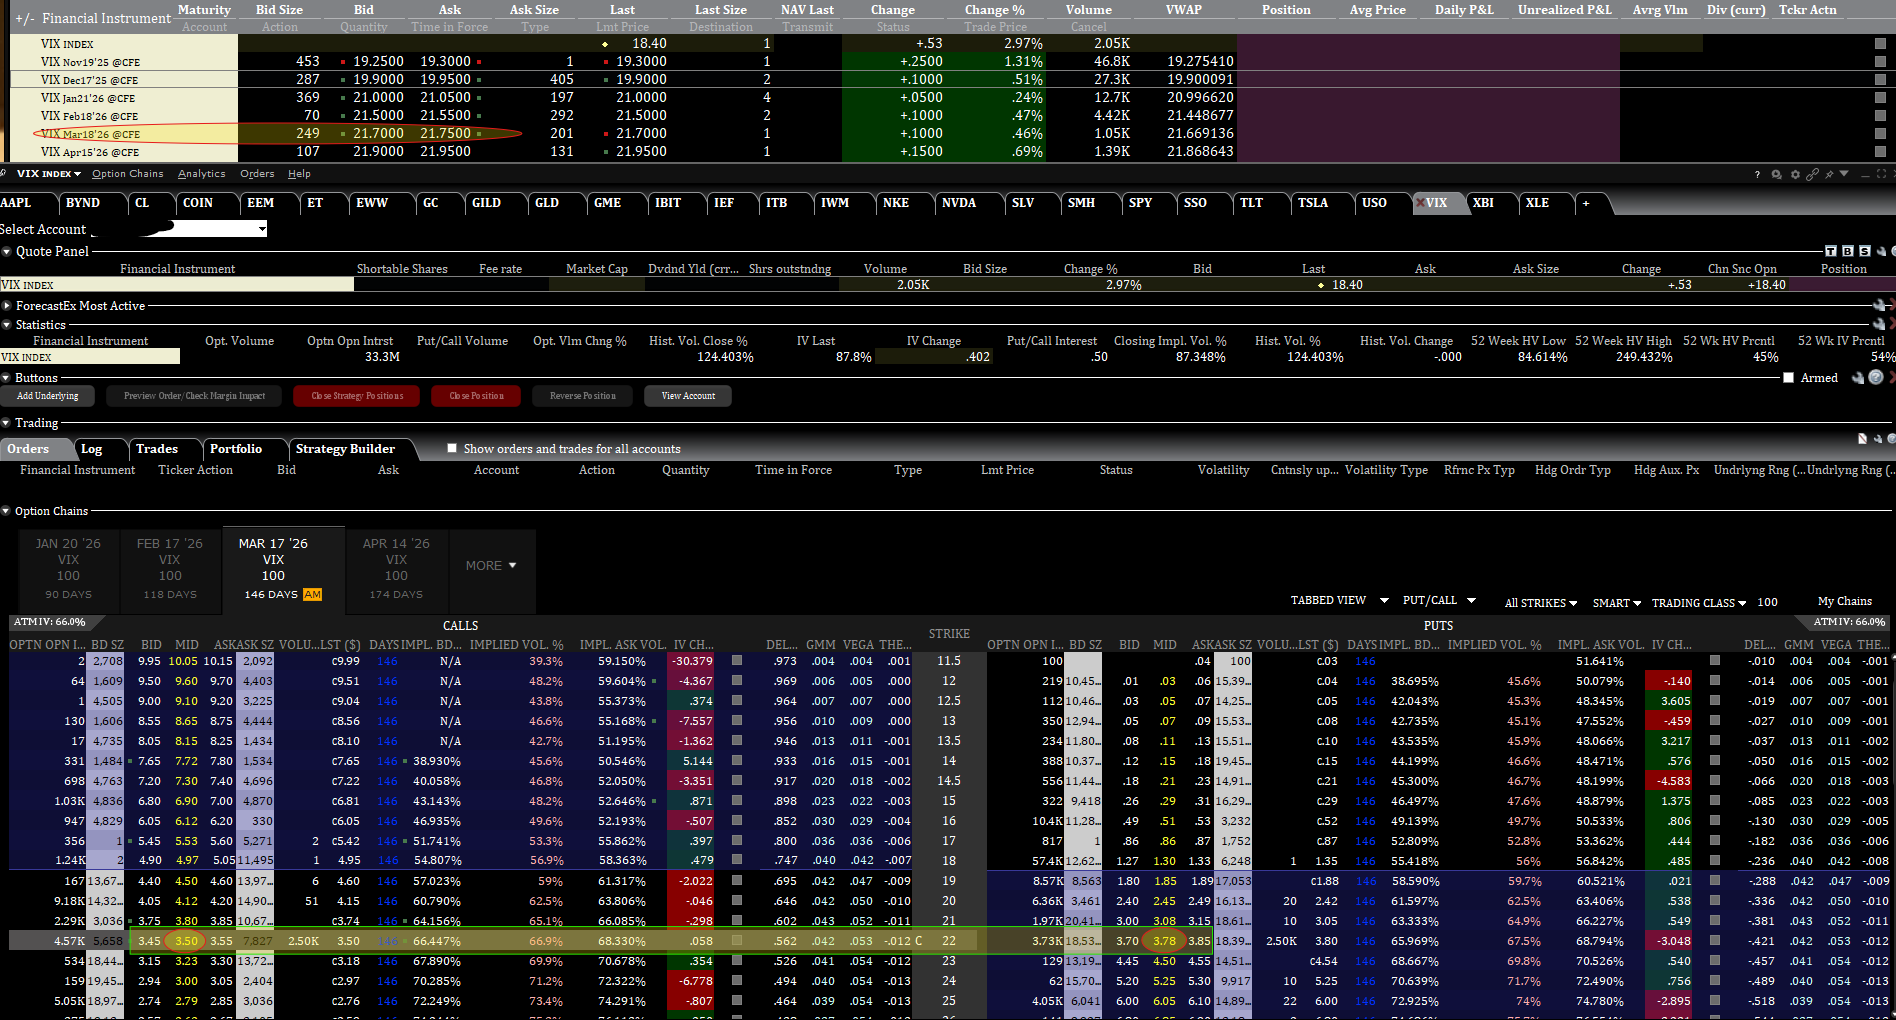Viewport: 1896px width, 1020px height.
Task: Open the PUT/CALL dropdown
Action: coord(1439,600)
